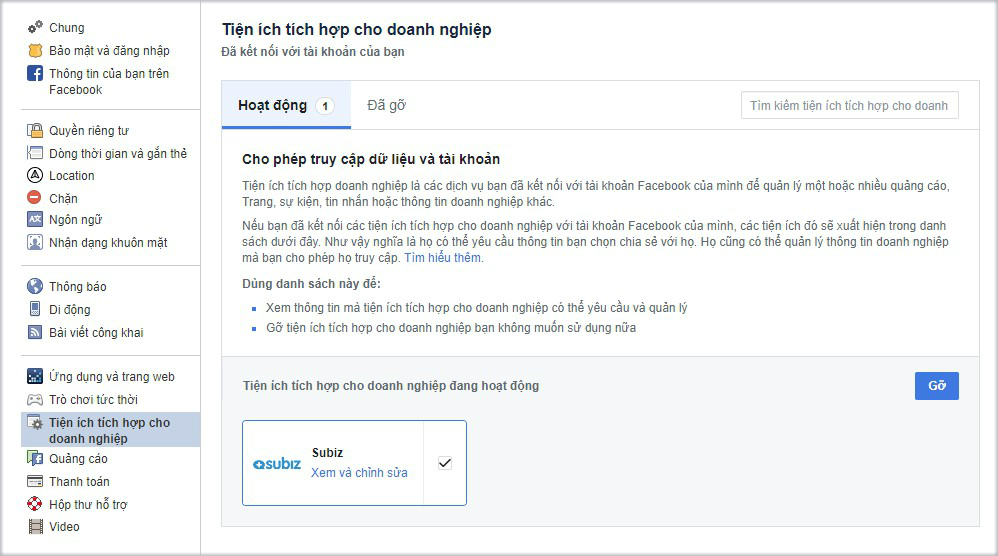Screen dimensions: 998x556
Task: Open Quyền riêng tư settings
Action: pyautogui.click(x=88, y=130)
